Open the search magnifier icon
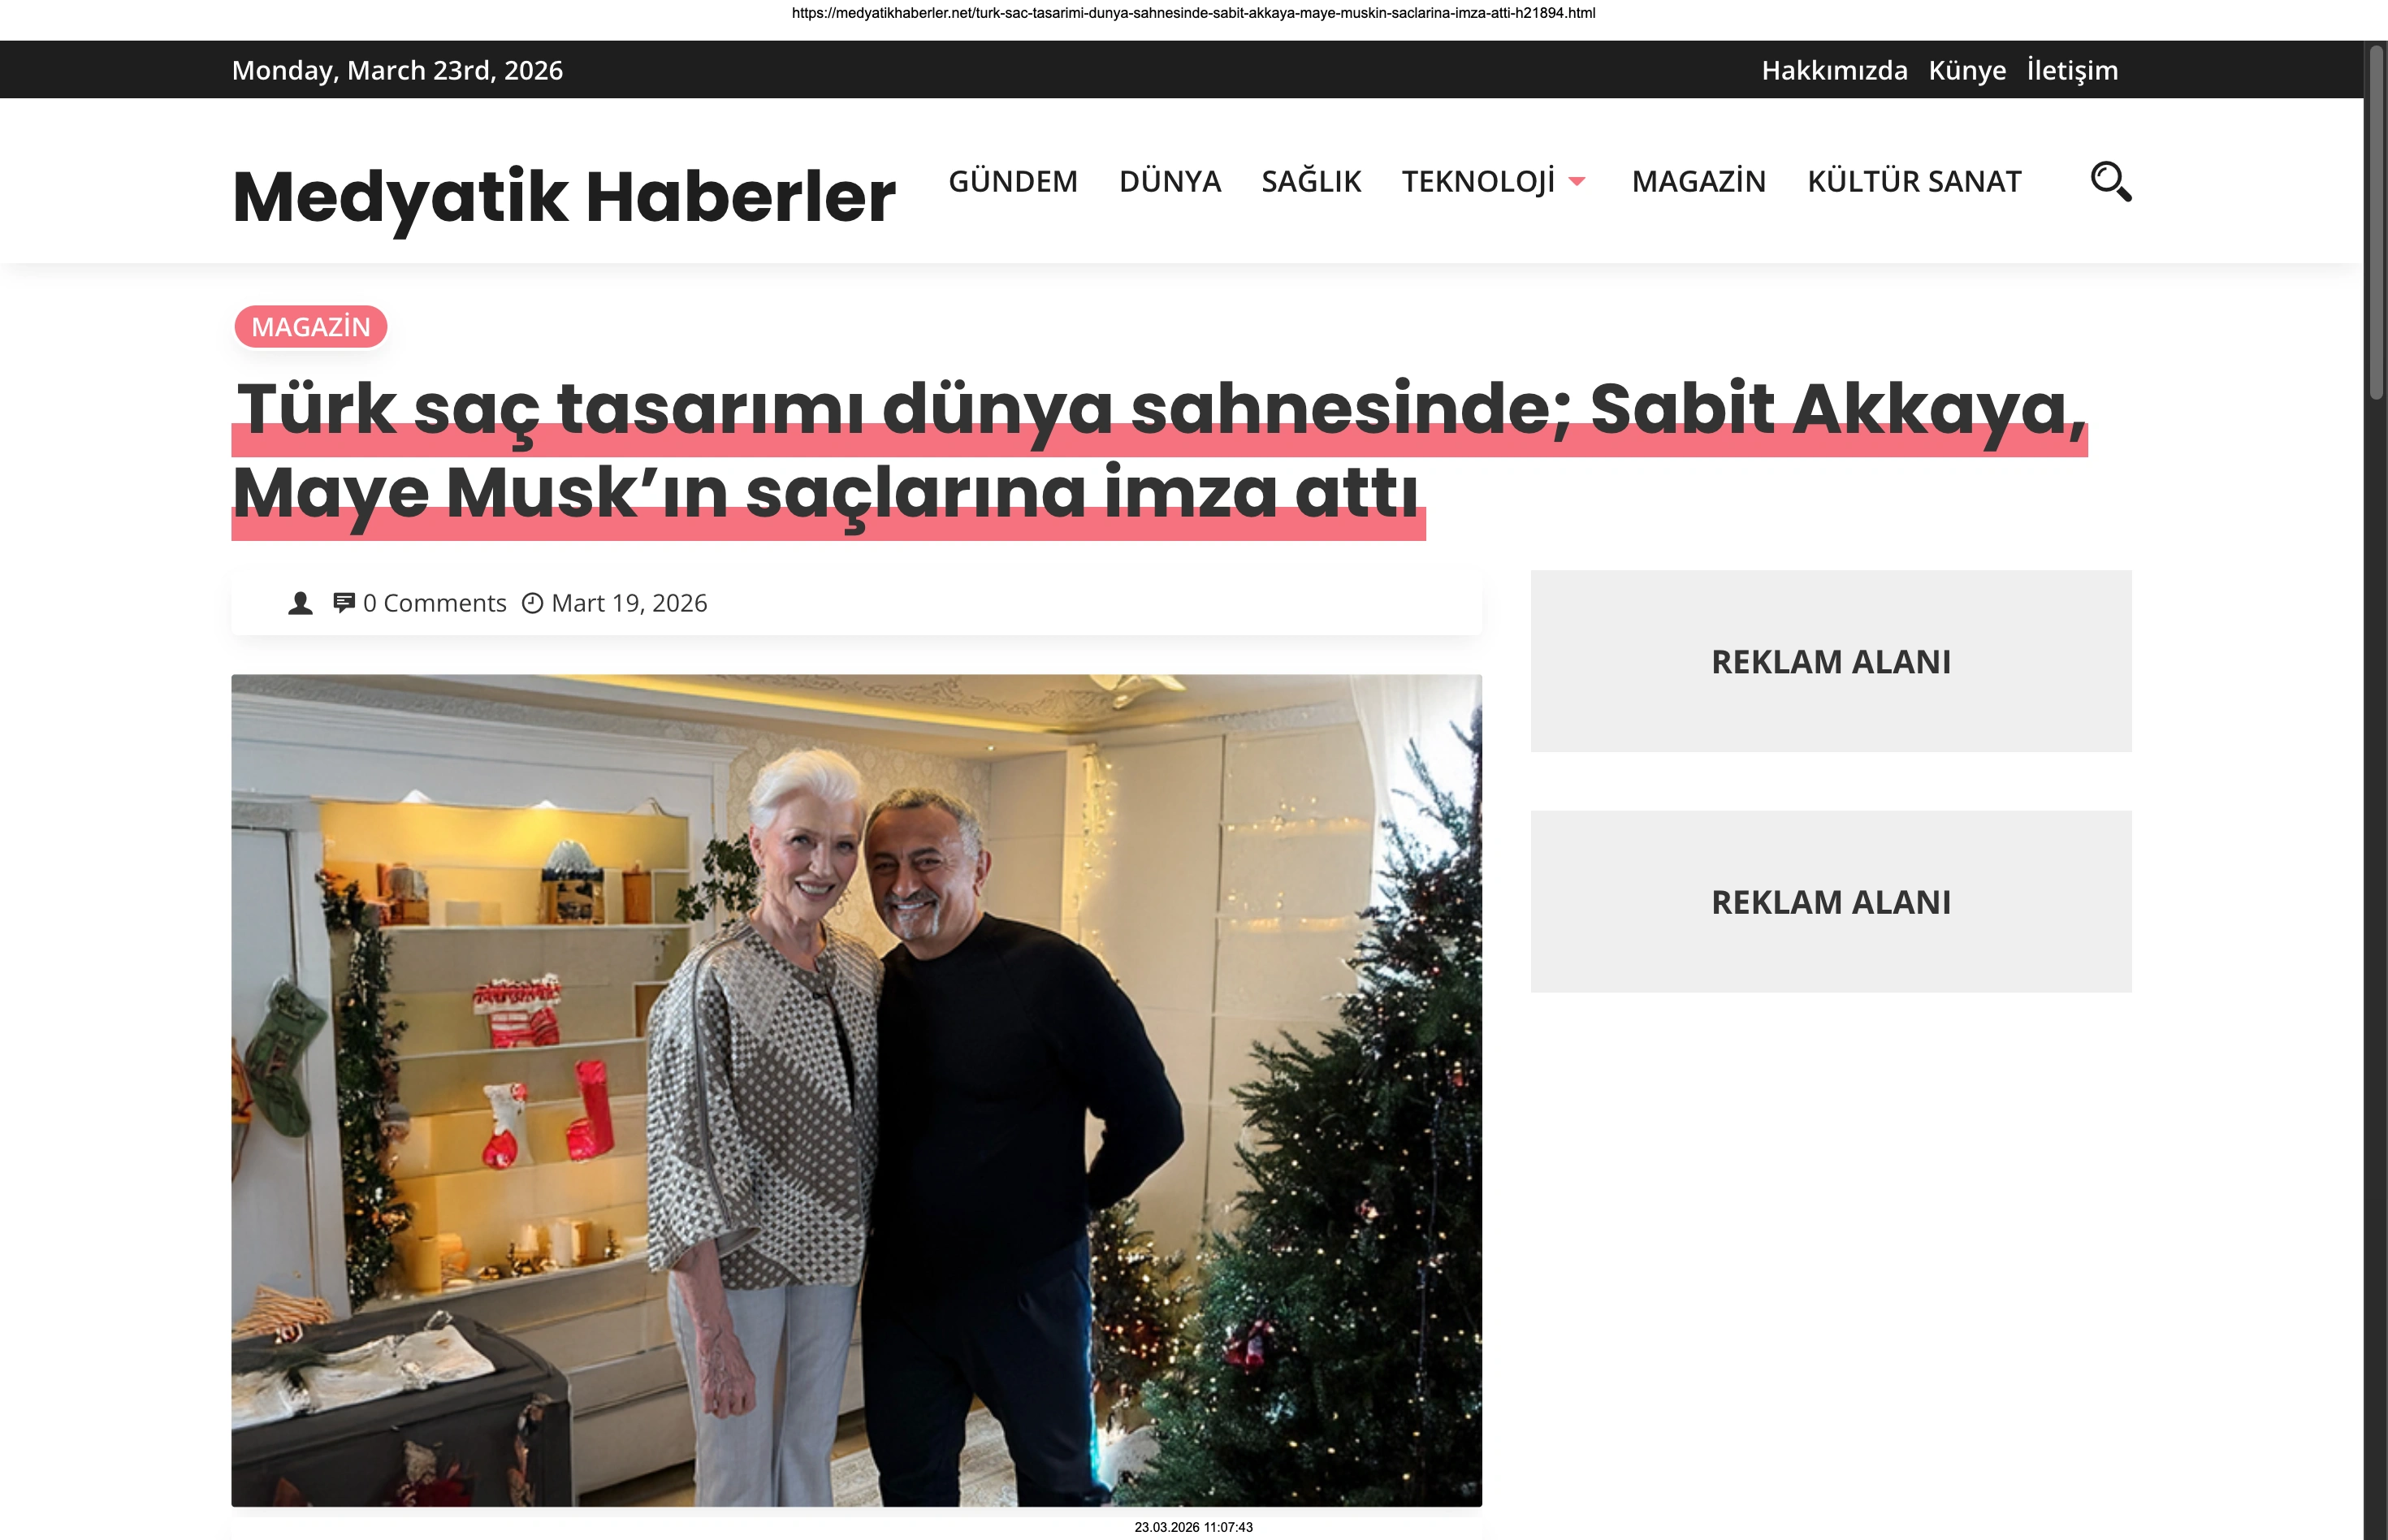This screenshot has width=2388, height=1540. point(2111,182)
